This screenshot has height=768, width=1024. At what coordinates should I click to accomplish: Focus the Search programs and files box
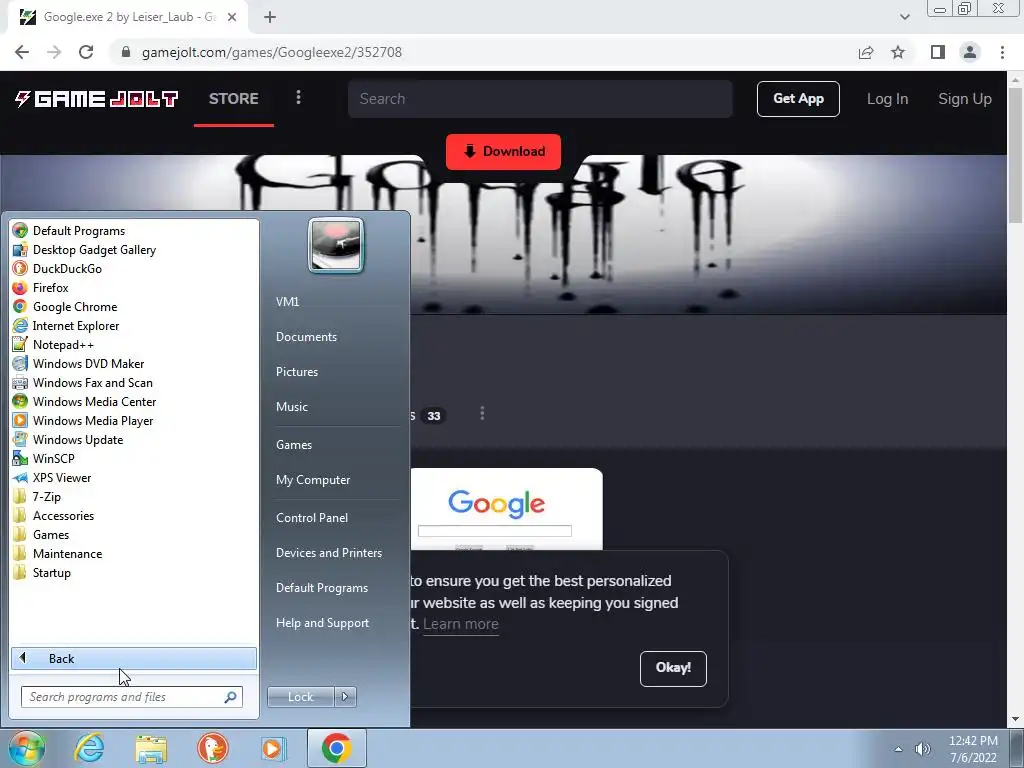[132, 697]
